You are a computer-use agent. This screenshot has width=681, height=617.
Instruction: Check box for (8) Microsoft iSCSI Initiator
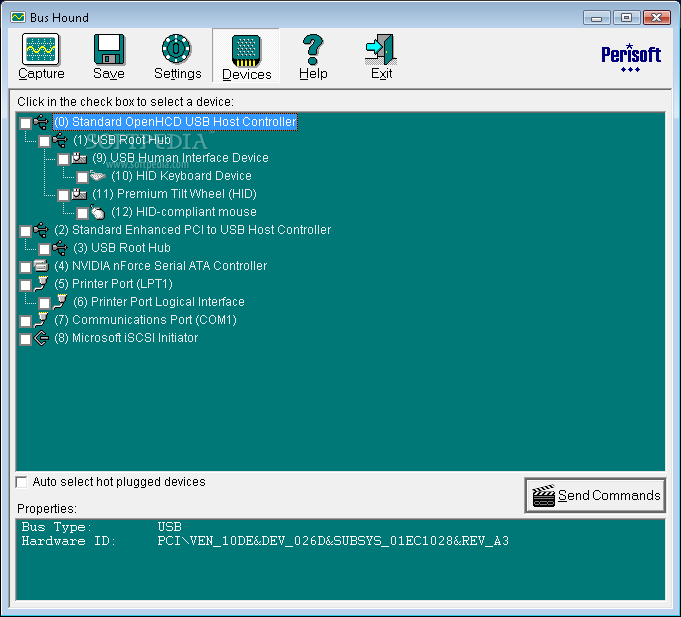(x=25, y=339)
